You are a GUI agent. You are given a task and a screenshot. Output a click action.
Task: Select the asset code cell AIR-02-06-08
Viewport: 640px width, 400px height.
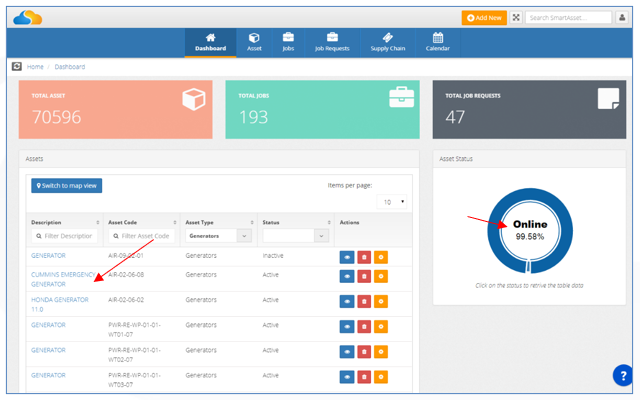tap(126, 275)
